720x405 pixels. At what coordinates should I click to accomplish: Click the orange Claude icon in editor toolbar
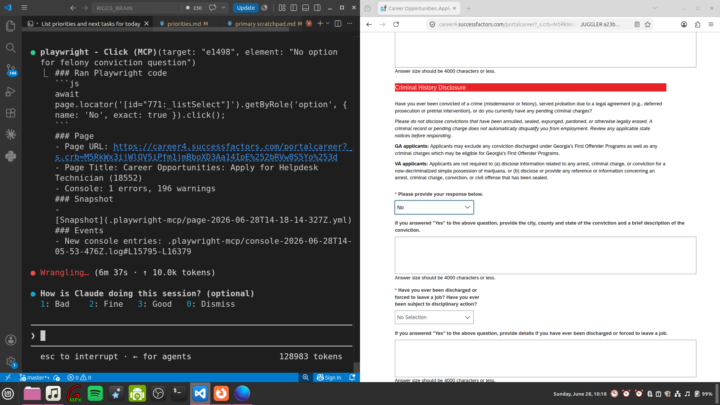click(x=309, y=23)
